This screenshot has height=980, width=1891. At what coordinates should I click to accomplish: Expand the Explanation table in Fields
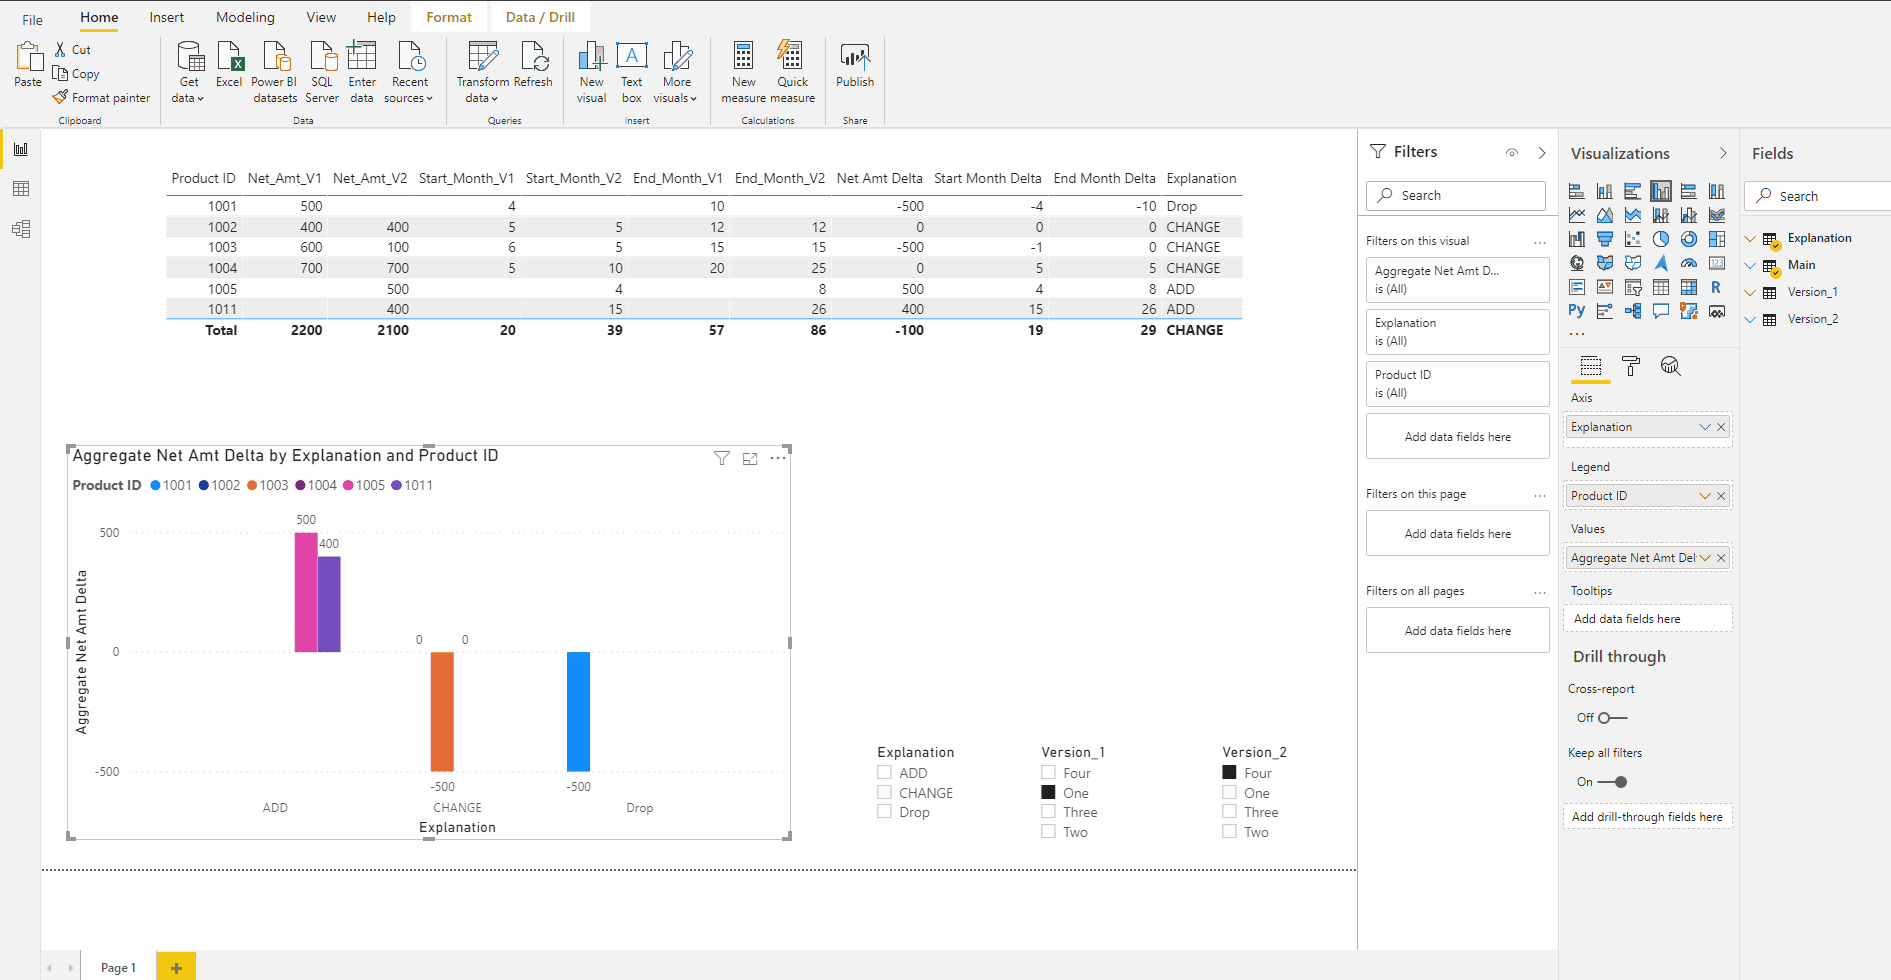(1751, 238)
